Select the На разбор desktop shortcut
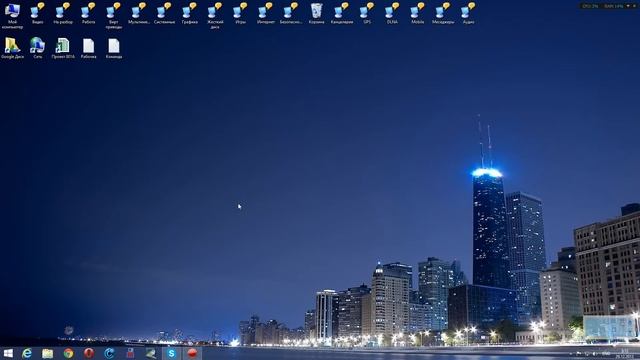The width and height of the screenshot is (640, 360). (63, 13)
